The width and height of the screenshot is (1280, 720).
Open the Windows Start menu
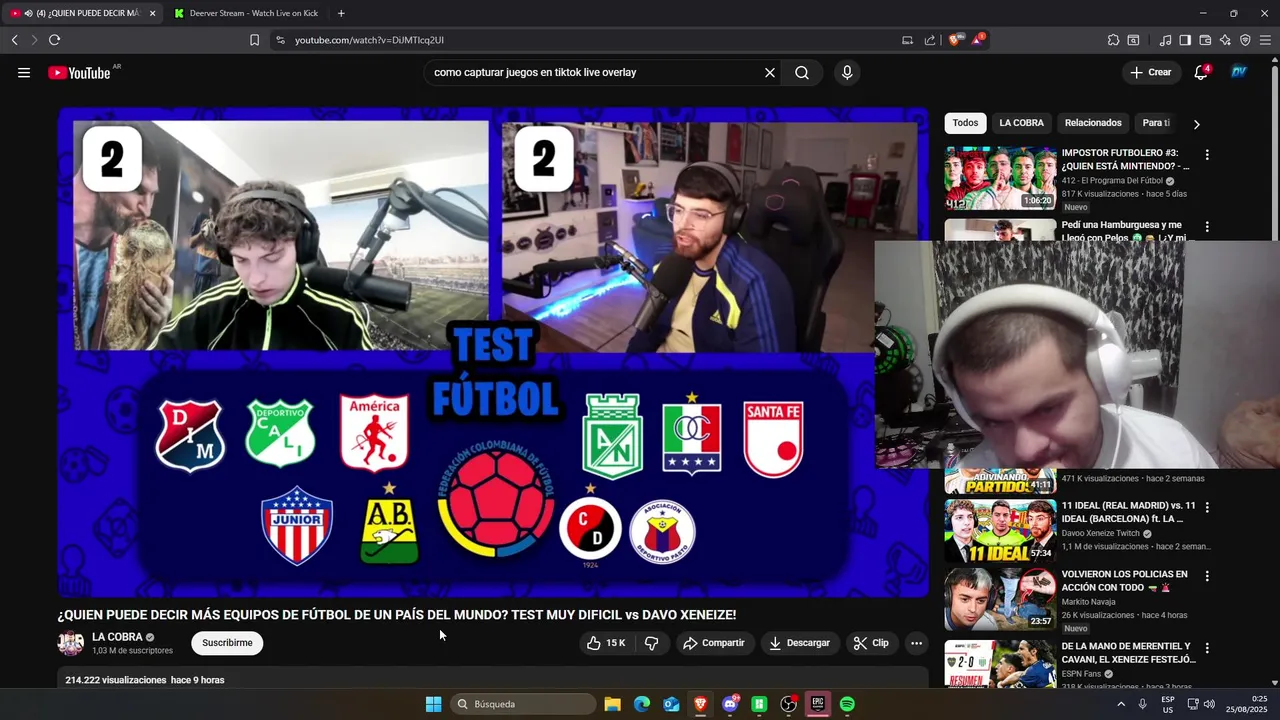point(433,704)
